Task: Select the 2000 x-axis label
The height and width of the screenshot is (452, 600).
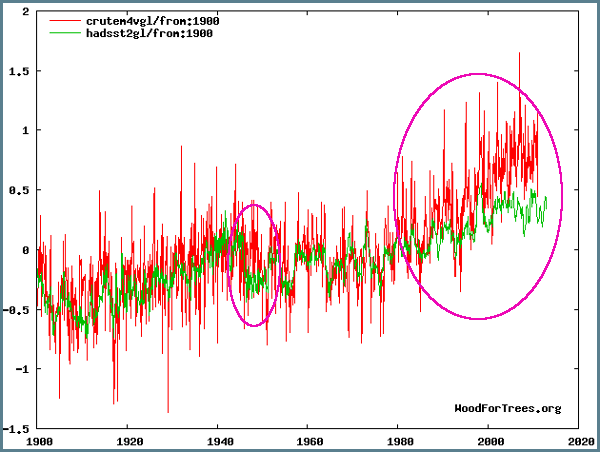Action: click(x=489, y=440)
